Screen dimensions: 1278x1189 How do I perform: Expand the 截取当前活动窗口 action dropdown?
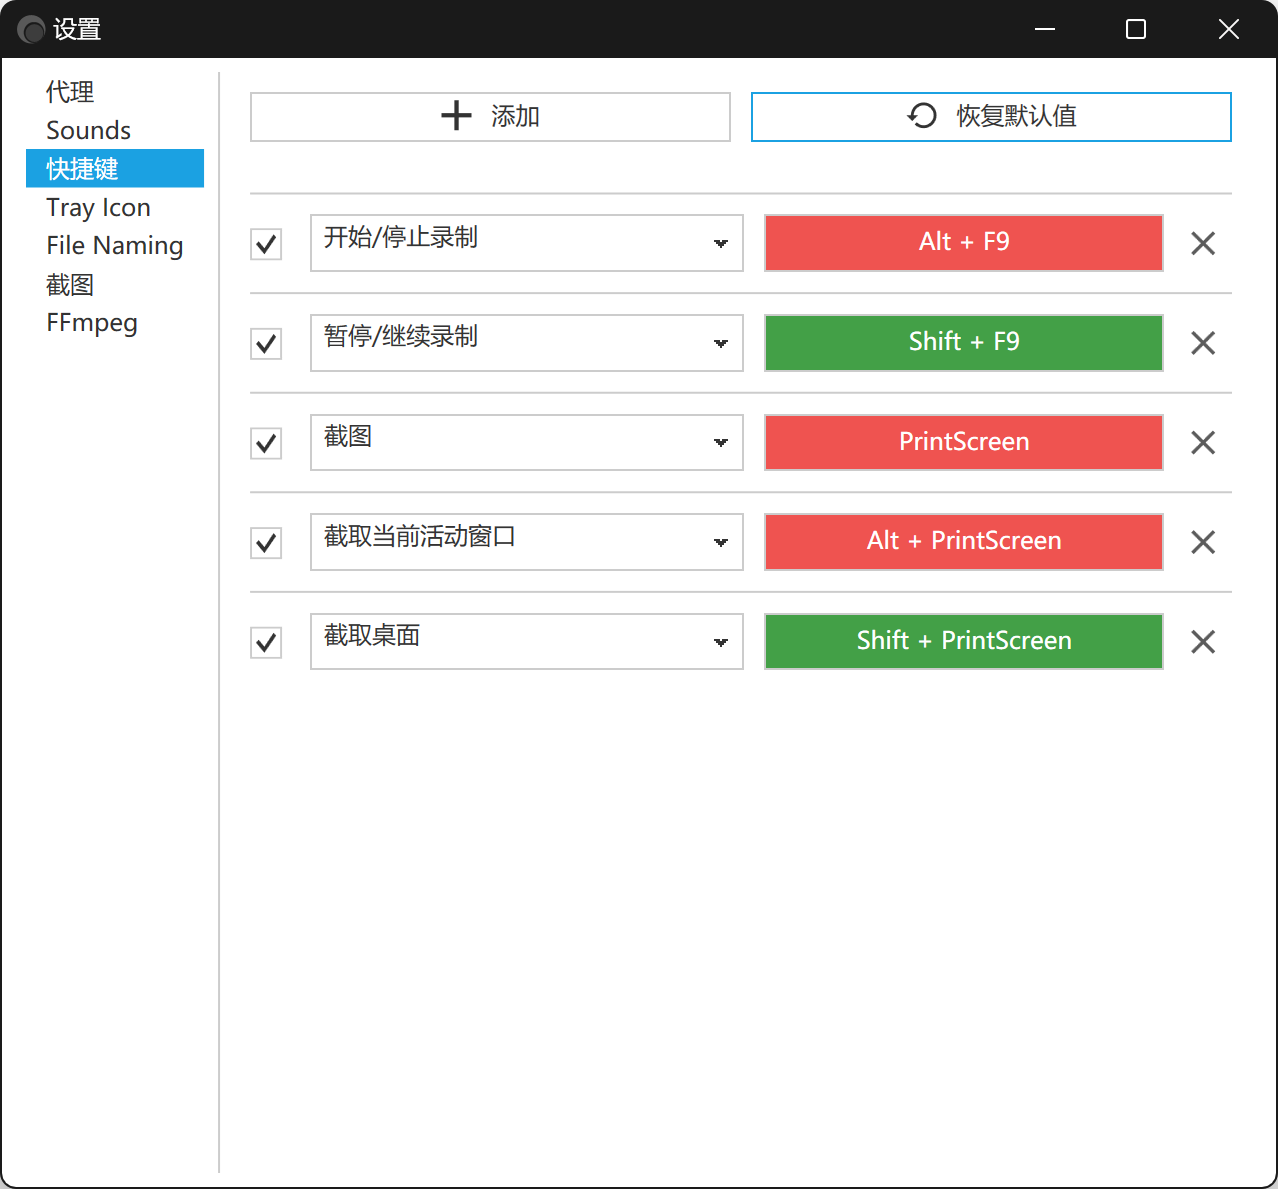point(527,542)
